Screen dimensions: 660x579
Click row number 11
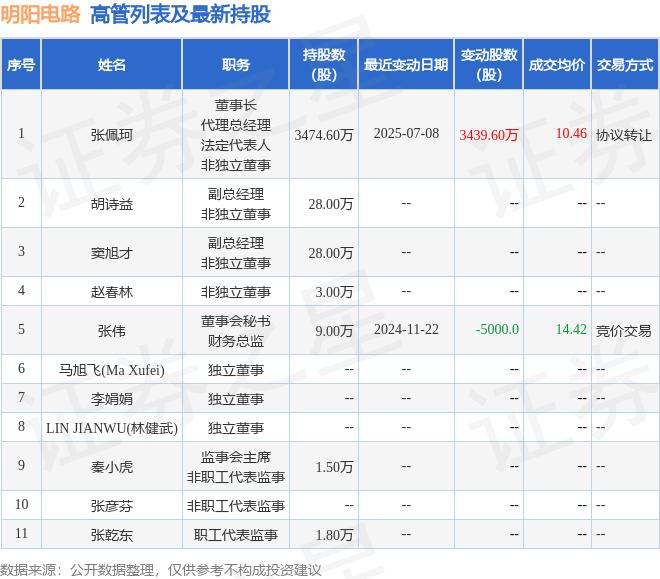[21, 534]
